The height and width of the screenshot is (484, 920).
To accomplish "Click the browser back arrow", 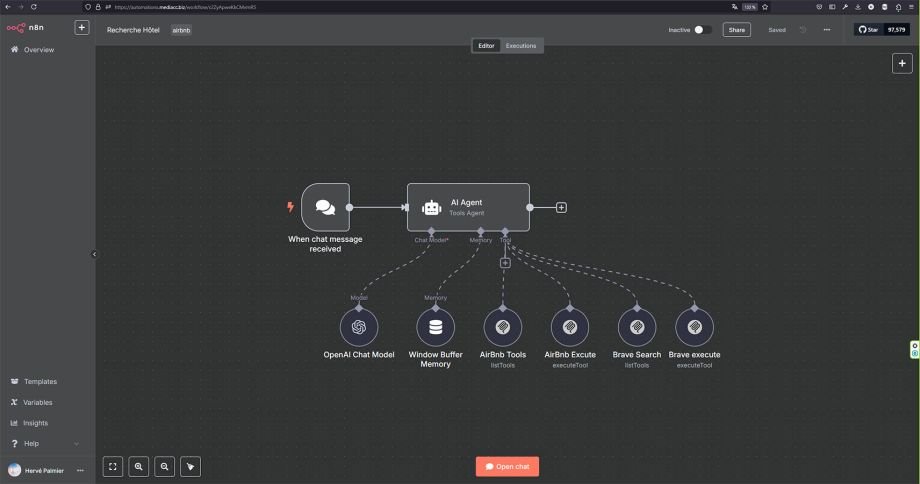I will pos(8,7).
